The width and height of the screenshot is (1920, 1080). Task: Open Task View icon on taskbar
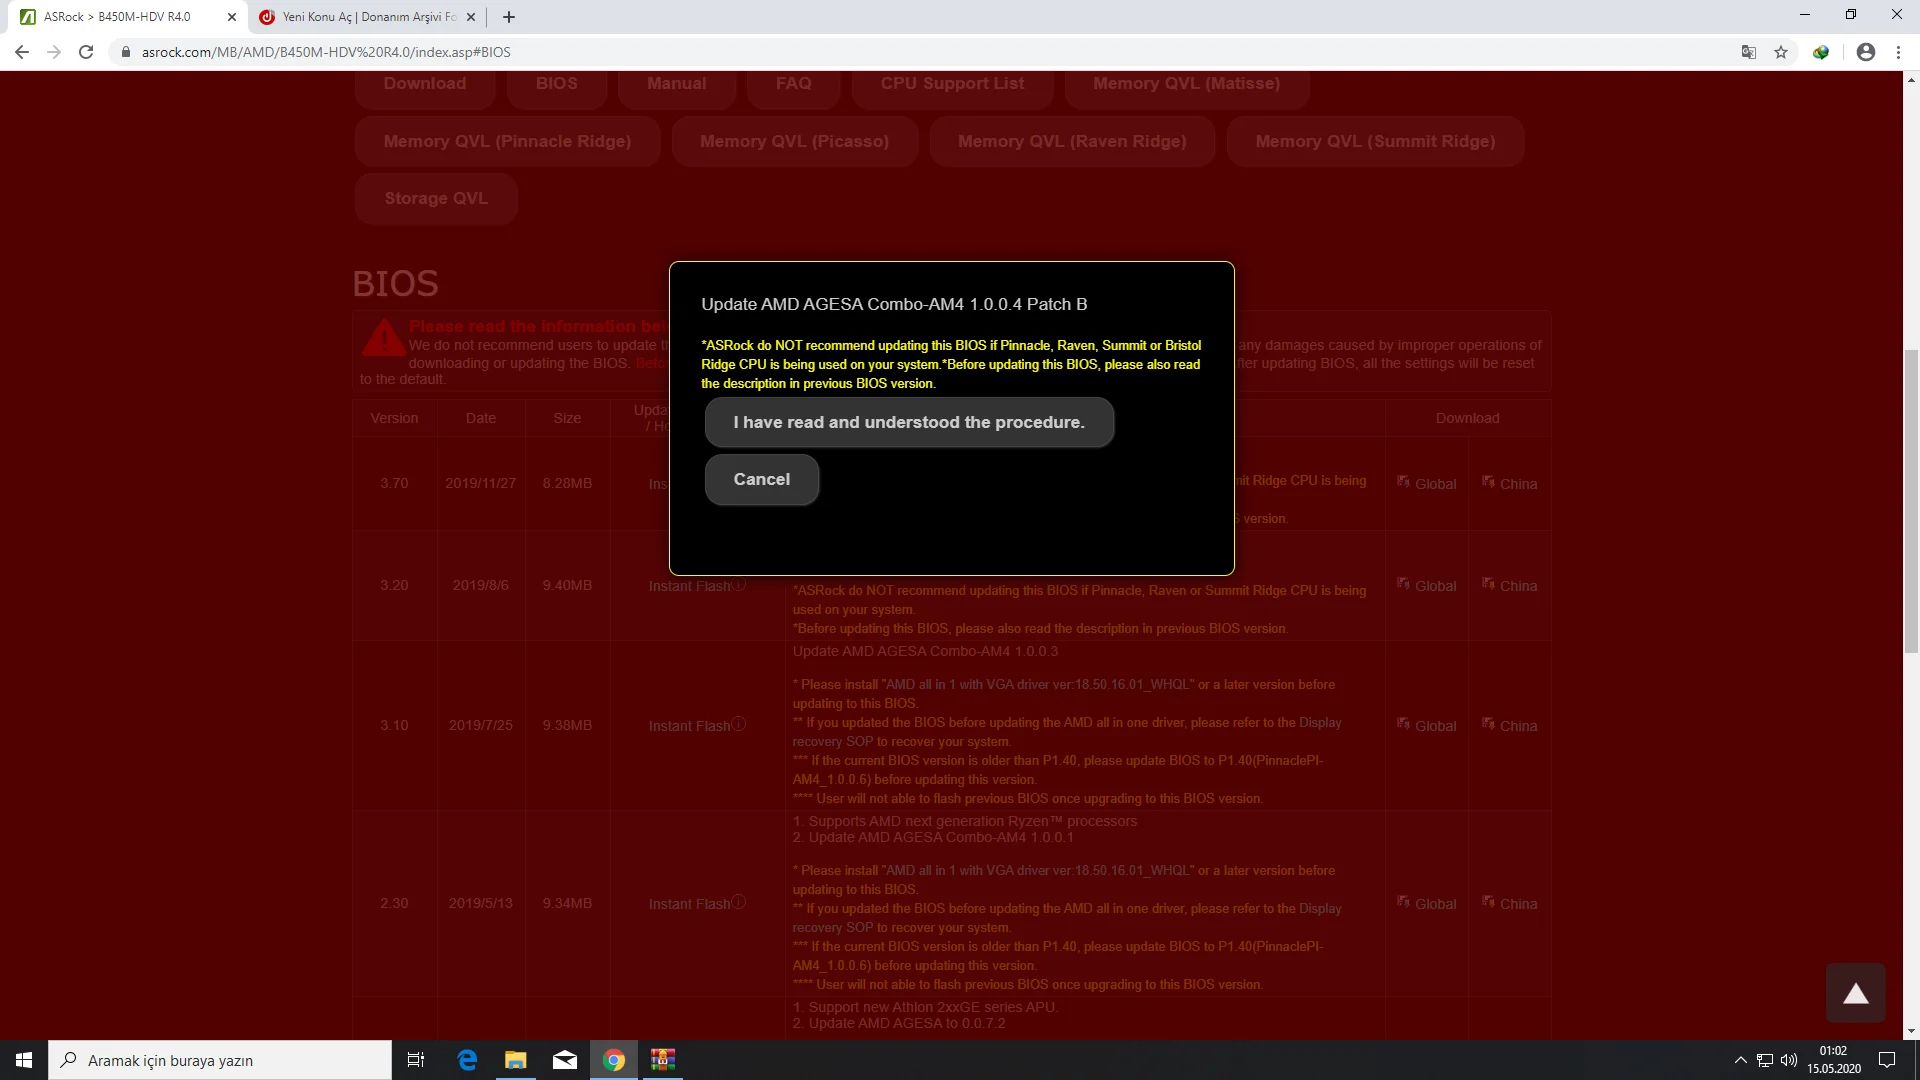coord(416,1060)
